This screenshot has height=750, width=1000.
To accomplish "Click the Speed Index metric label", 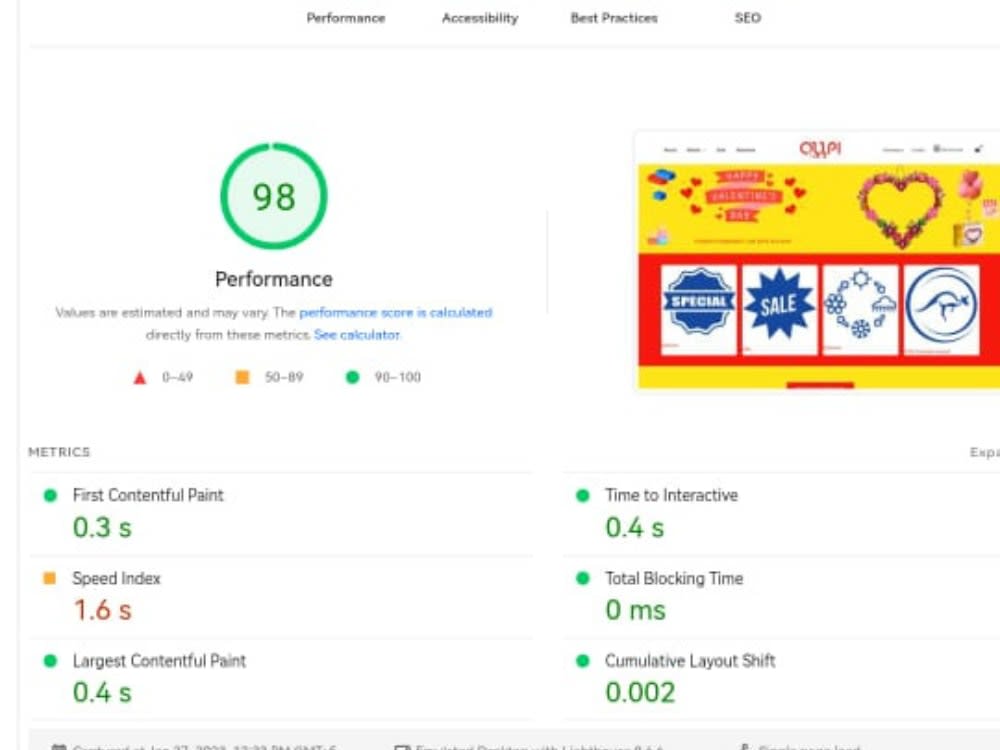I will point(116,578).
